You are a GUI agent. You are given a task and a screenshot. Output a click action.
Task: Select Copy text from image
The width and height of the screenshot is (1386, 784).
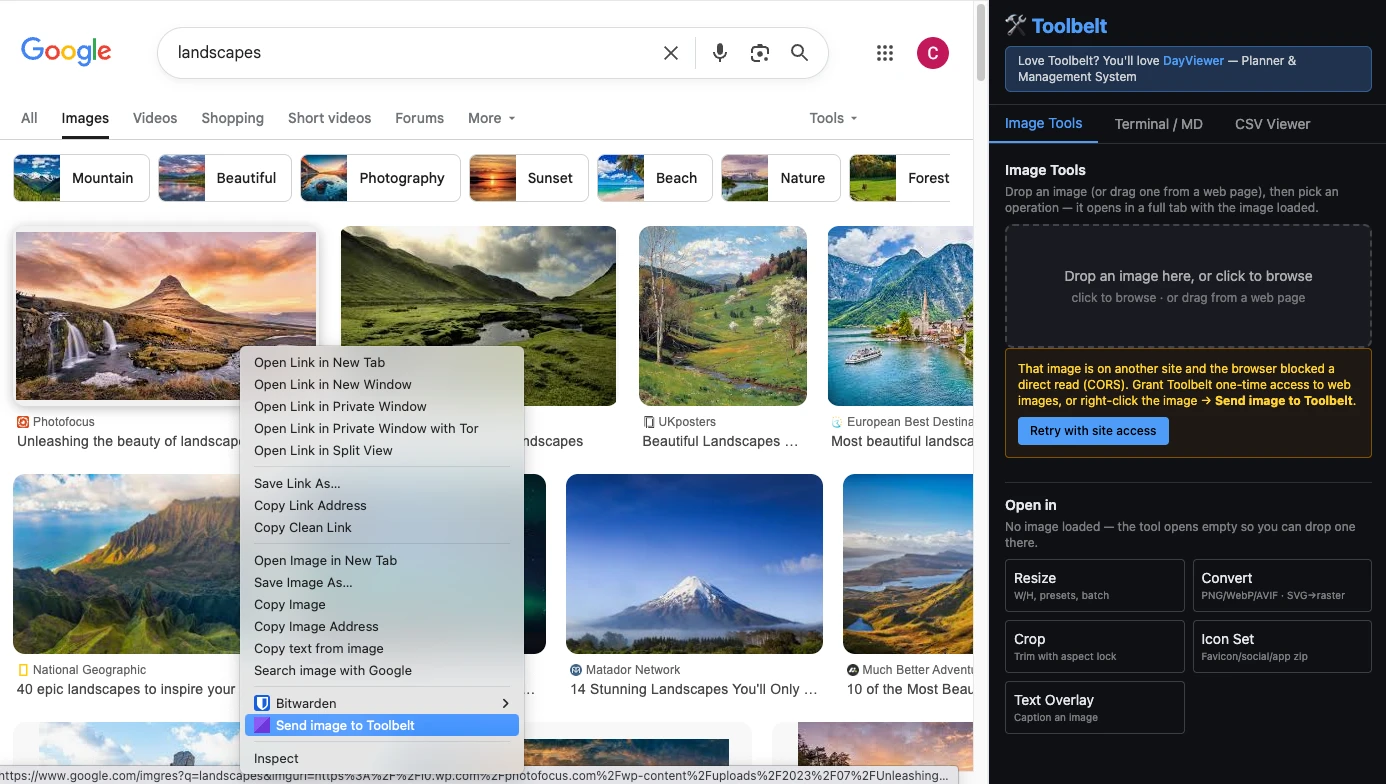coord(382,648)
